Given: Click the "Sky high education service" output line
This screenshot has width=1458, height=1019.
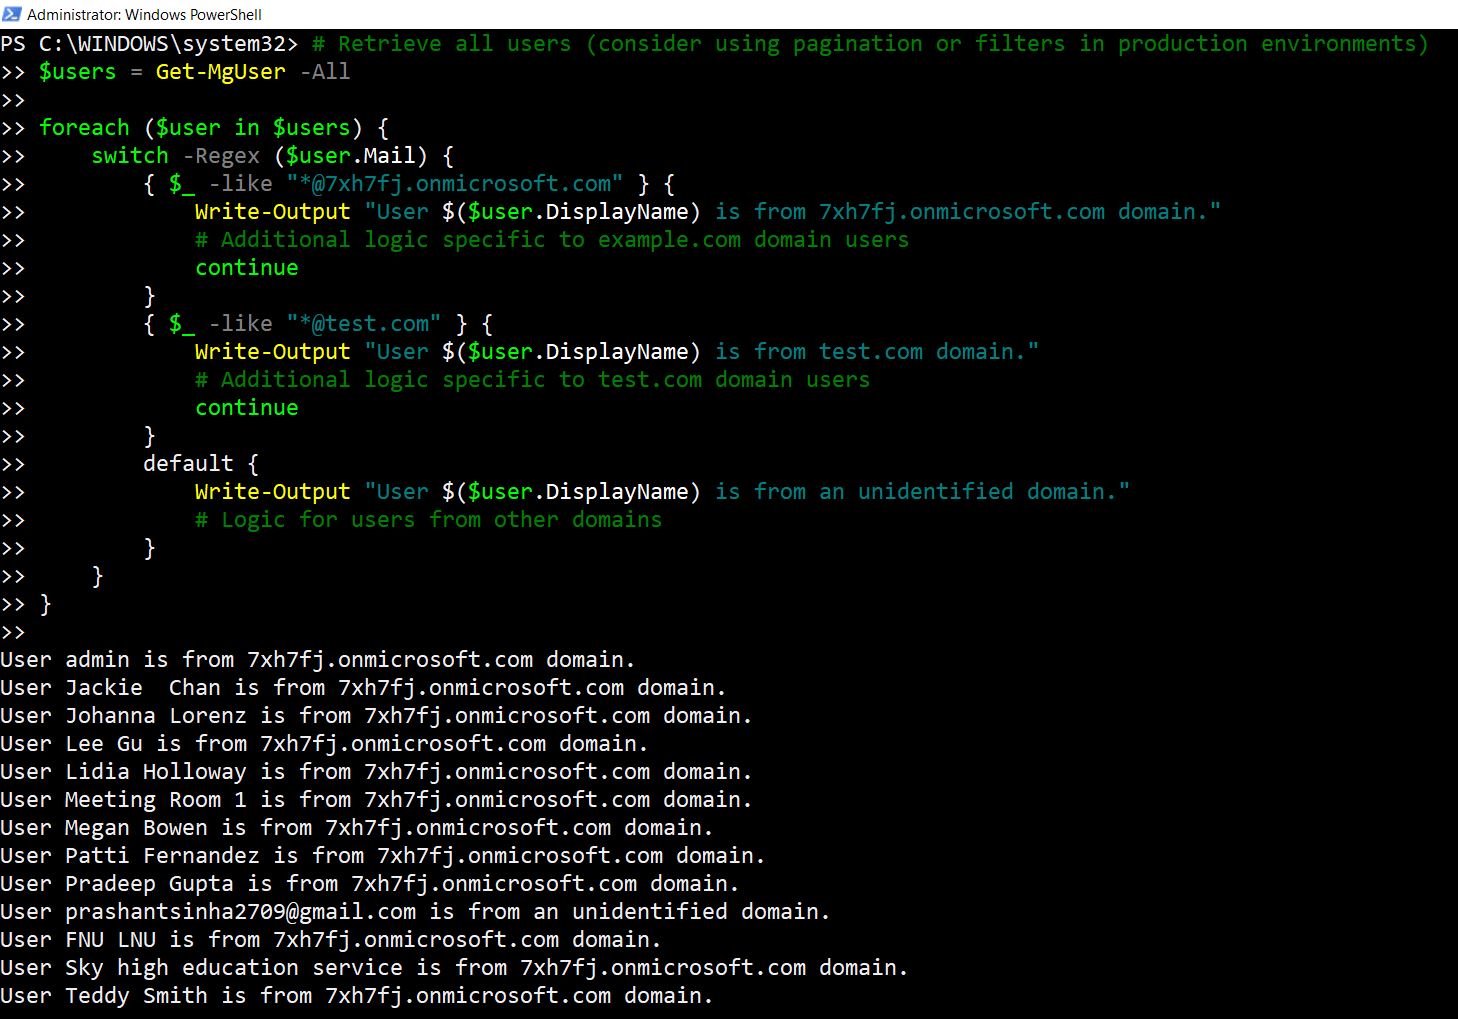Looking at the screenshot, I should click(x=453, y=968).
